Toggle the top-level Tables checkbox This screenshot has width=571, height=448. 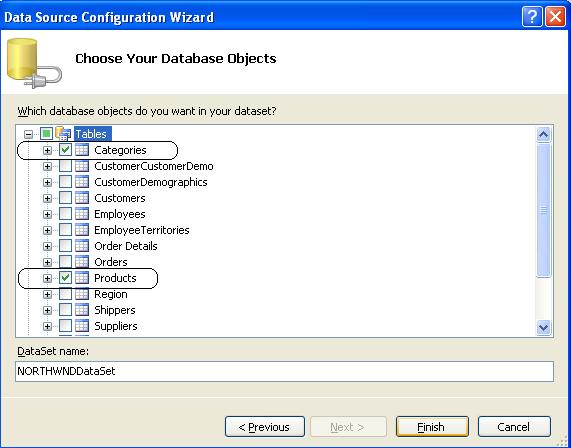47,134
